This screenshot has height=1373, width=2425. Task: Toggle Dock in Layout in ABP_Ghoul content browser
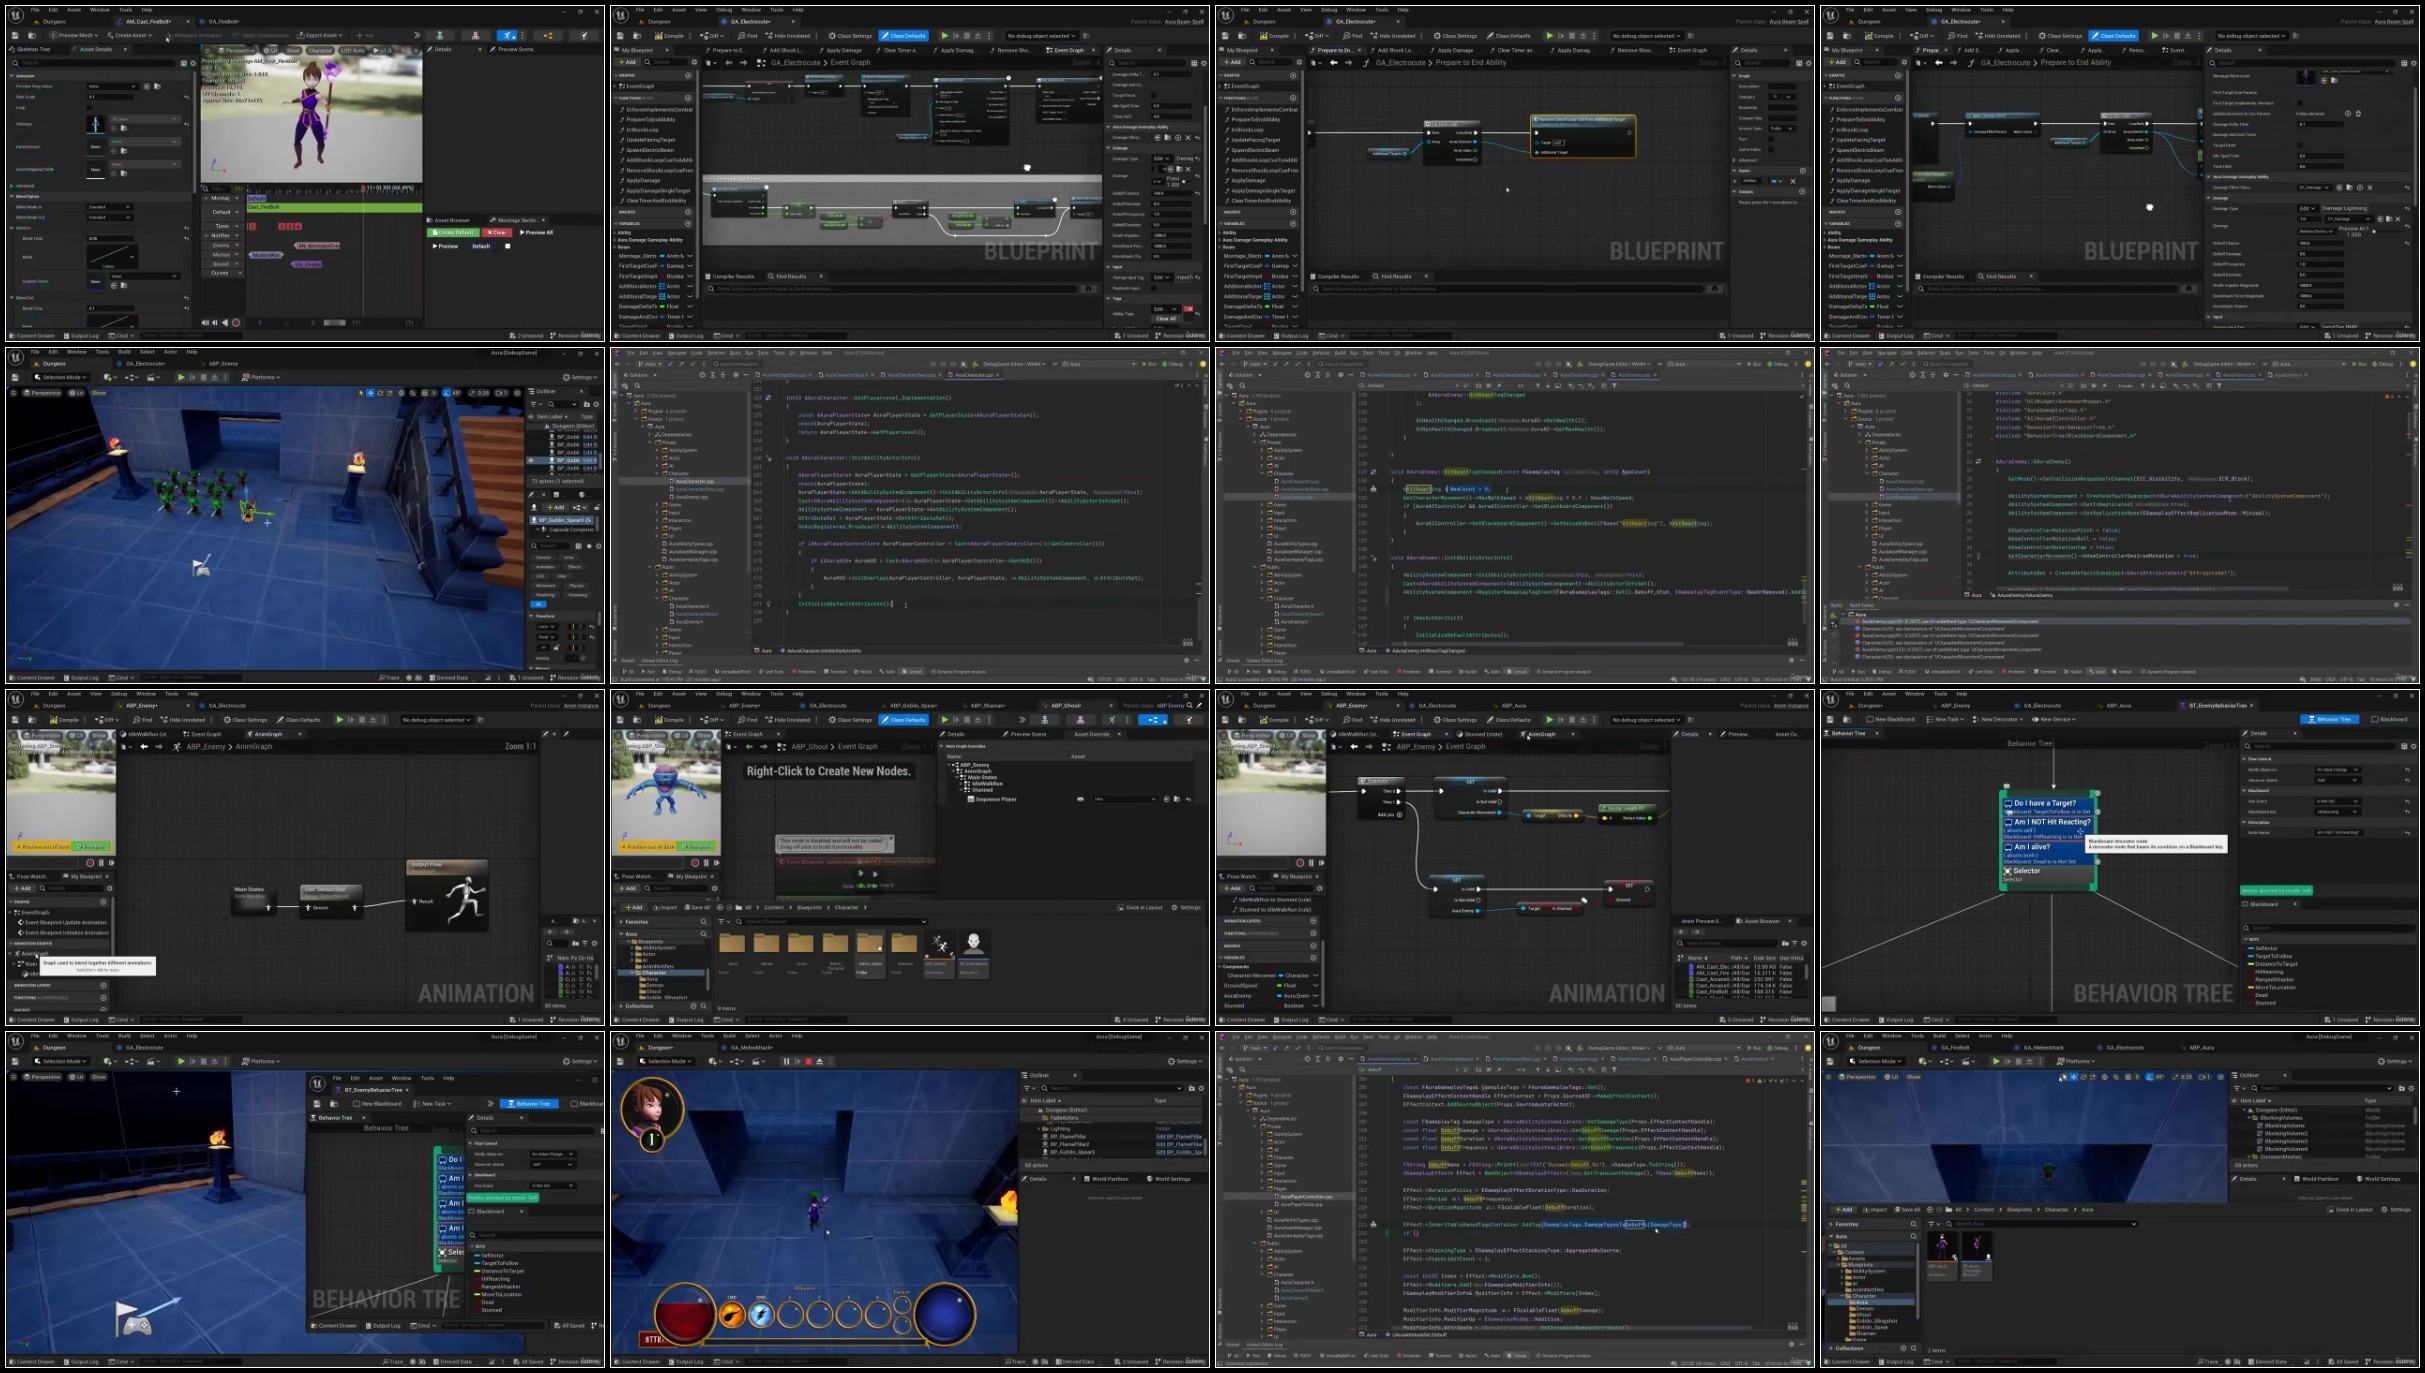[x=1140, y=907]
